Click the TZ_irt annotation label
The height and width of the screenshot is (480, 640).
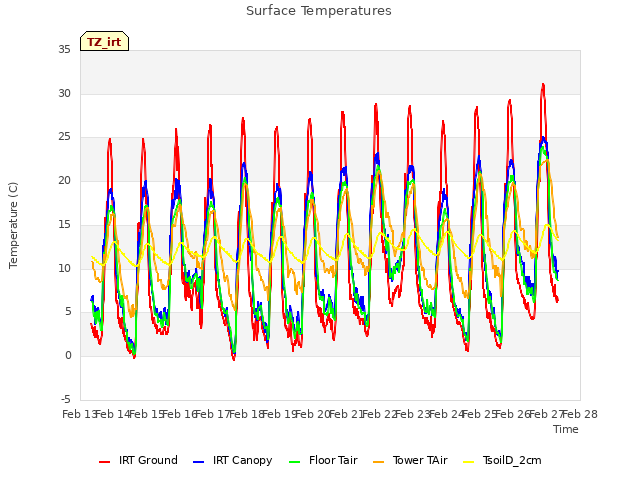click(104, 42)
